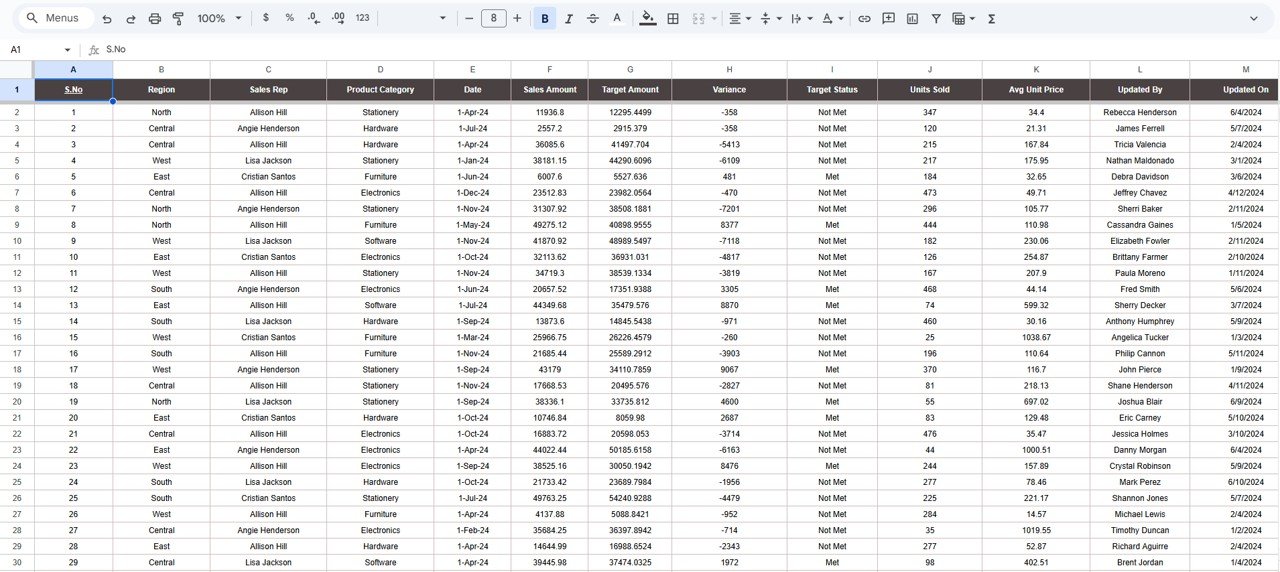This screenshot has height=572, width=1280.
Task: Open horizontal align dropdown
Action: coord(739,18)
